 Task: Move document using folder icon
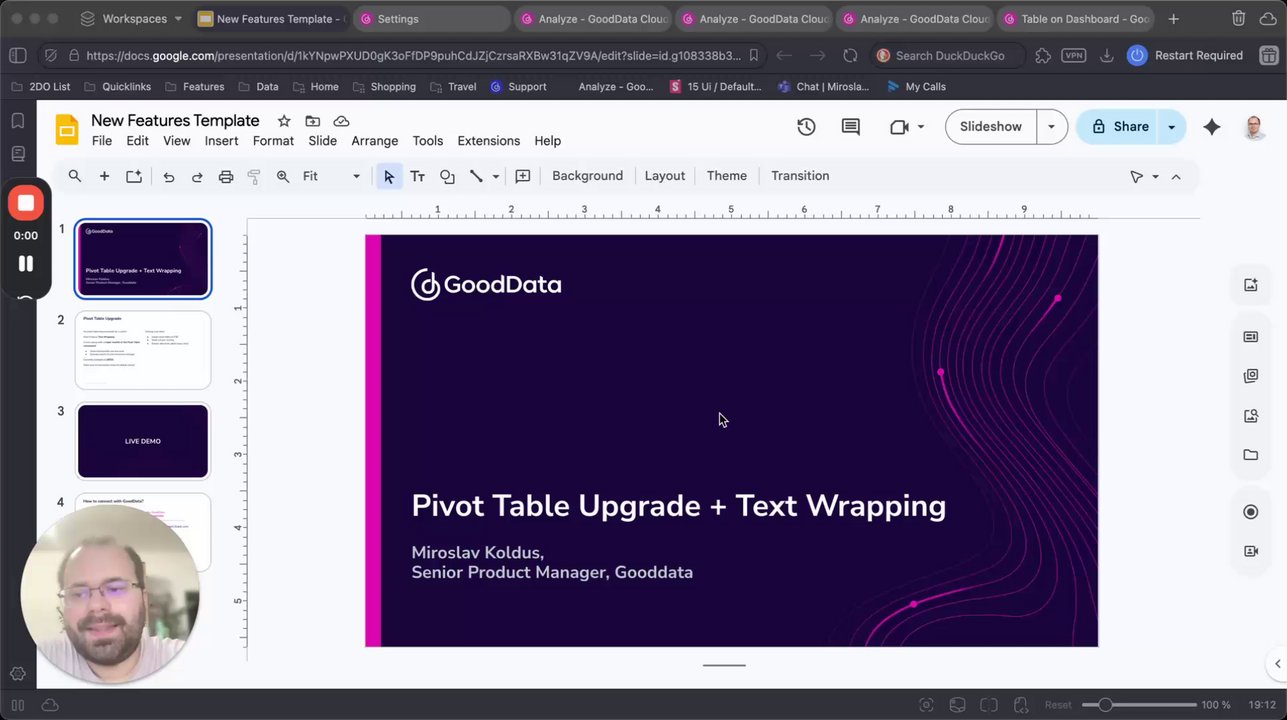[x=313, y=121]
